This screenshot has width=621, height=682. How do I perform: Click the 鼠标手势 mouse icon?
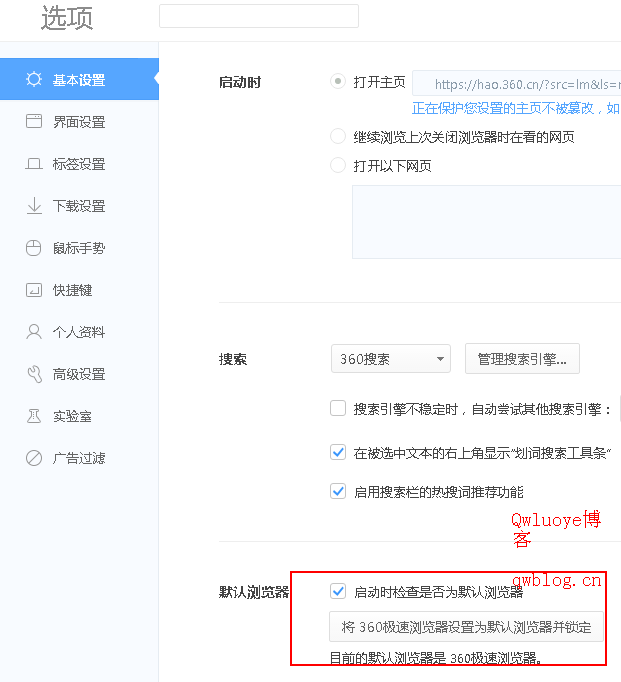(34, 248)
